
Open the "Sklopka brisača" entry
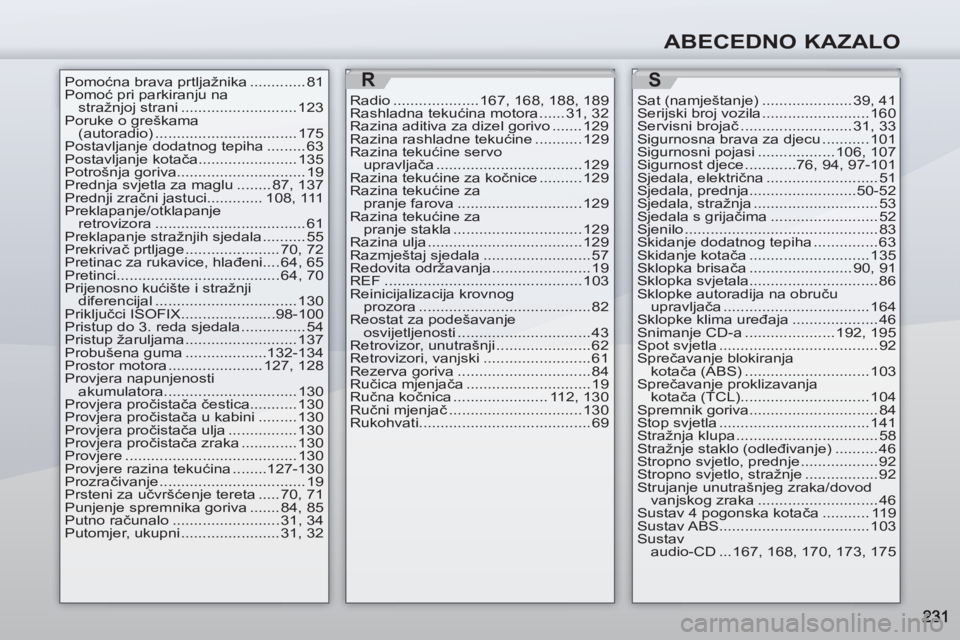[x=767, y=268]
